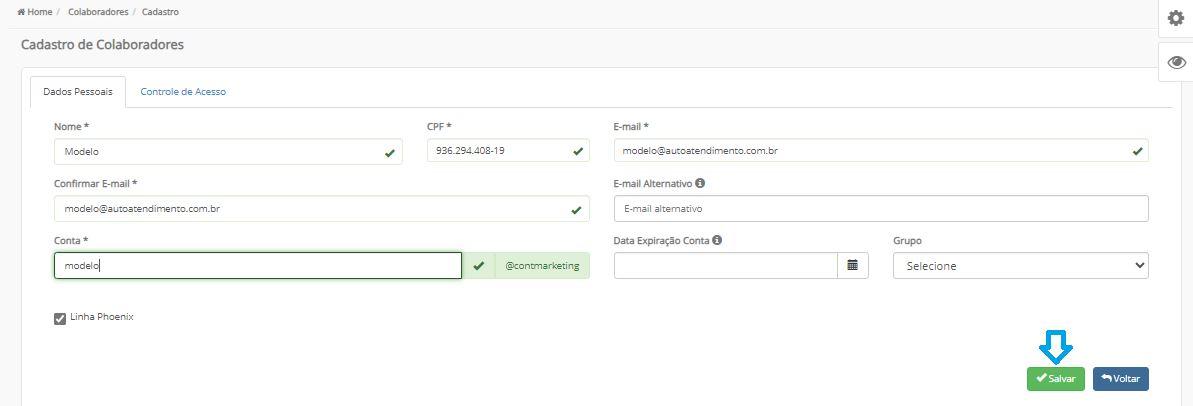The width and height of the screenshot is (1193, 406).
Task: Click info icon beside Data Expiração Conta
Action: pyautogui.click(x=717, y=240)
